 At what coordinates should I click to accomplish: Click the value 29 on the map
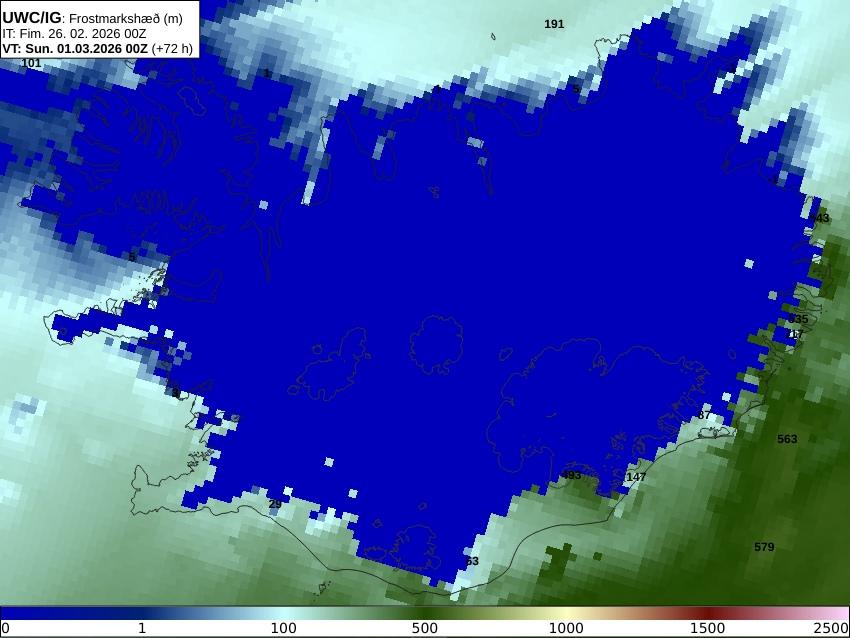click(x=275, y=504)
